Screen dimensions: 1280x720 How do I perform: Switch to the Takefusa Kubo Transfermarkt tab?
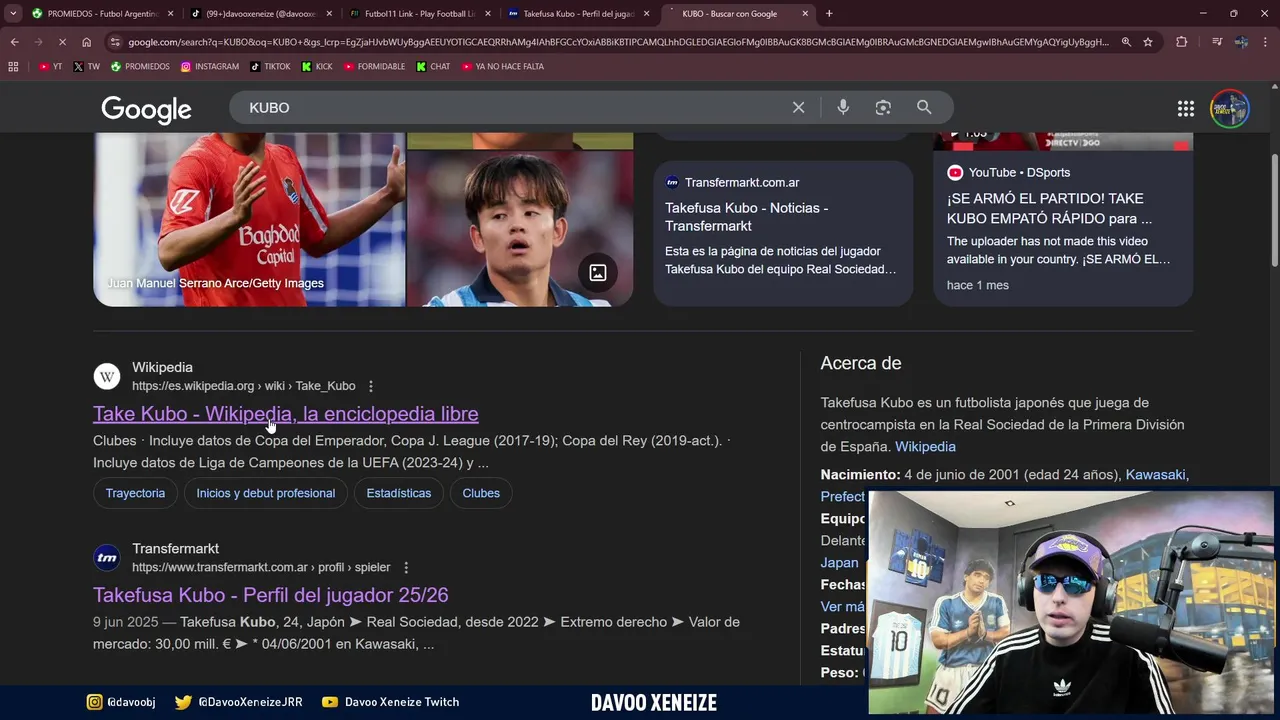[579, 14]
